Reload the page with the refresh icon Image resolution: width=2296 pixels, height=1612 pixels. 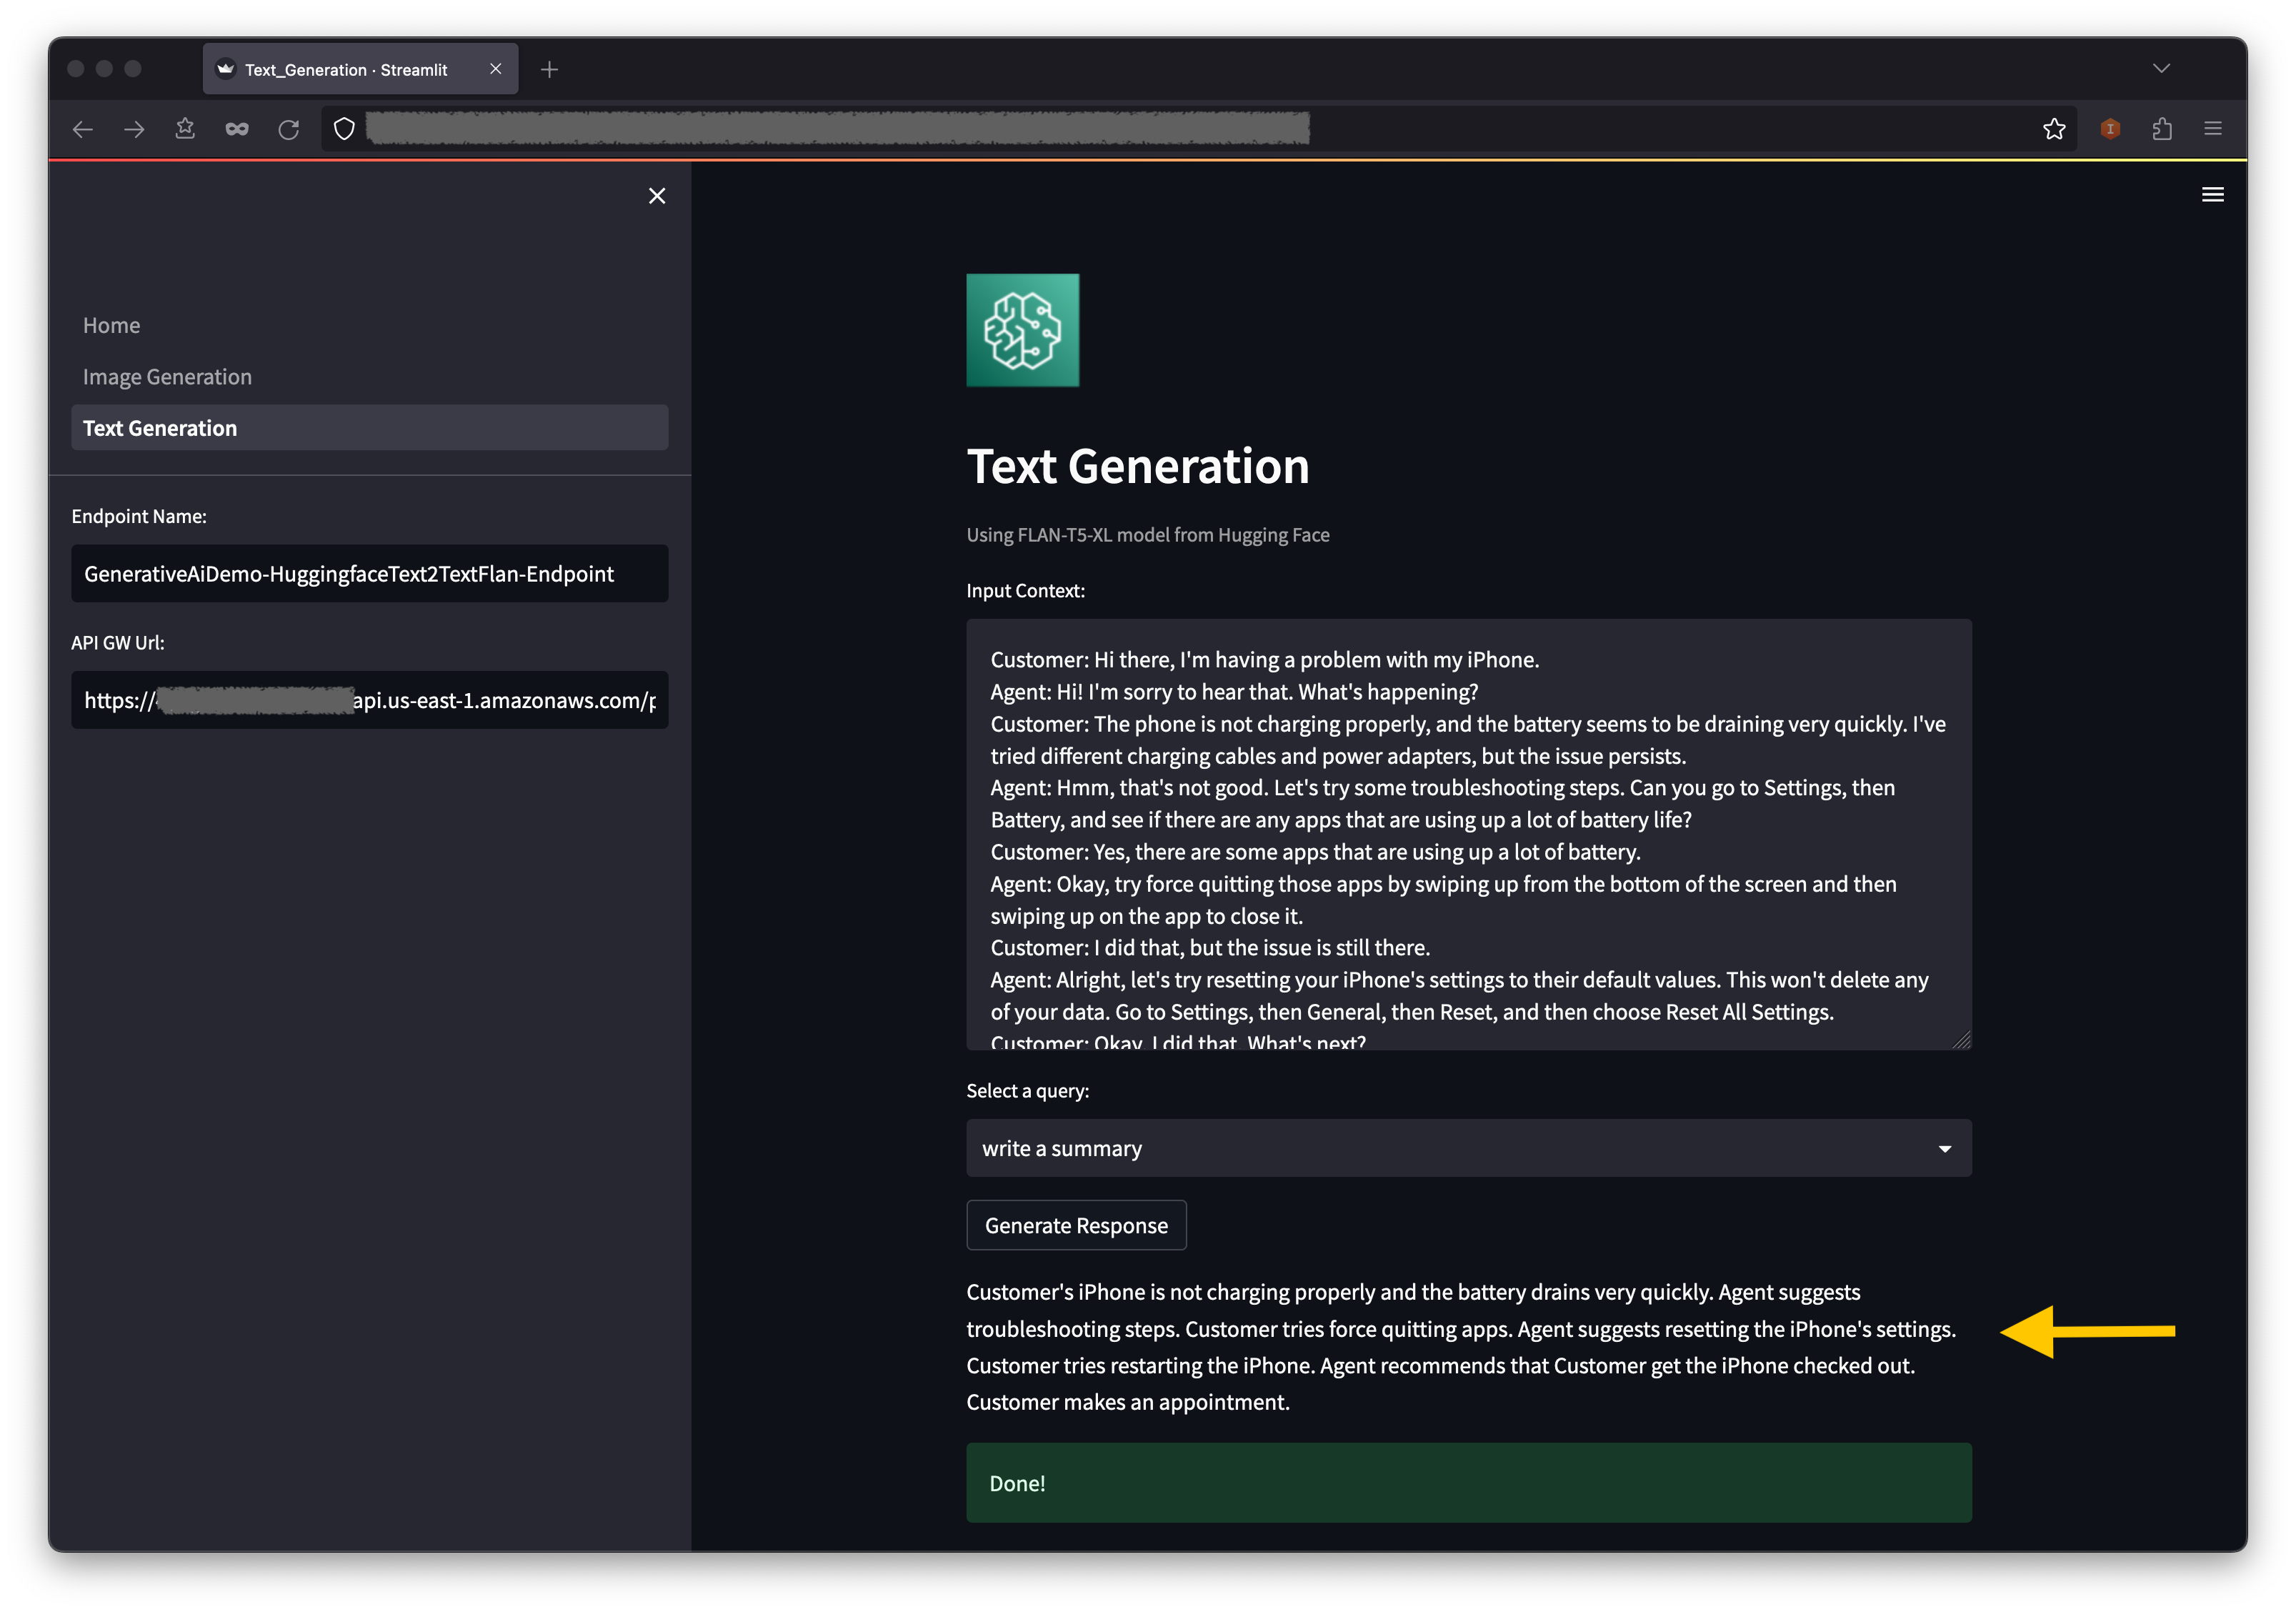289,129
